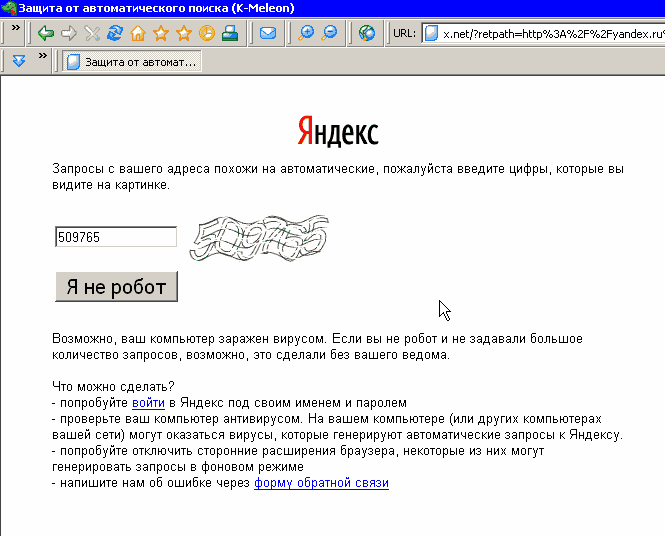665x536 pixels.
Task: Select the Защита от автомат... tab
Action: (132, 62)
